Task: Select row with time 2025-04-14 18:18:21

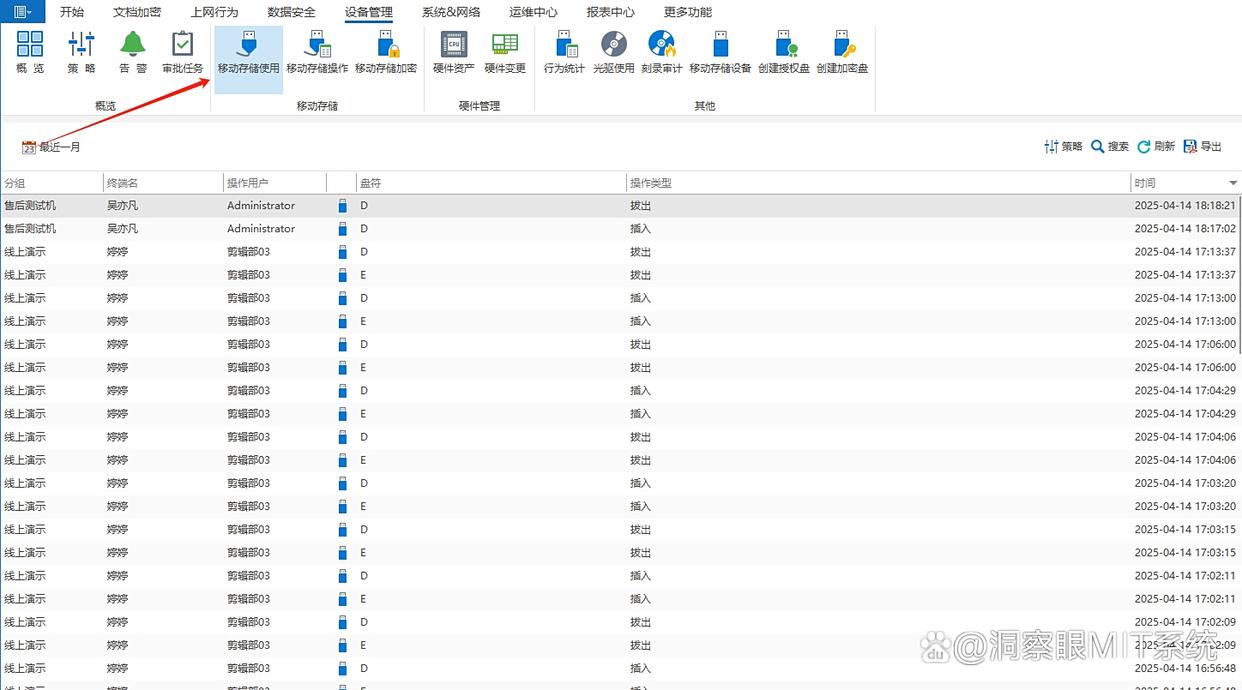Action: pyautogui.click(x=621, y=205)
